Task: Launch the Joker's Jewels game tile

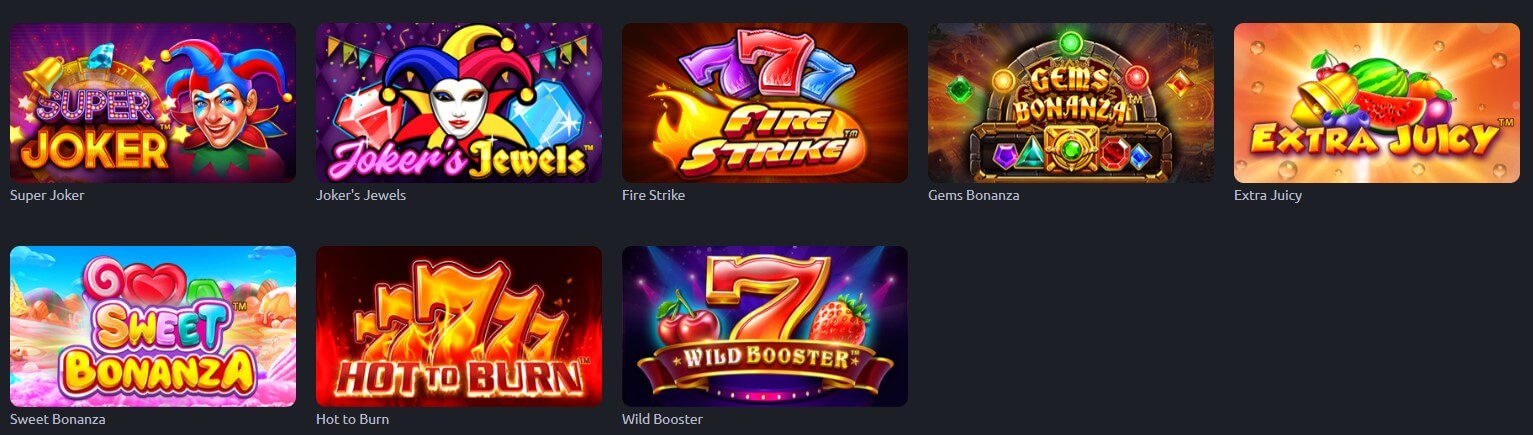Action: [x=459, y=103]
